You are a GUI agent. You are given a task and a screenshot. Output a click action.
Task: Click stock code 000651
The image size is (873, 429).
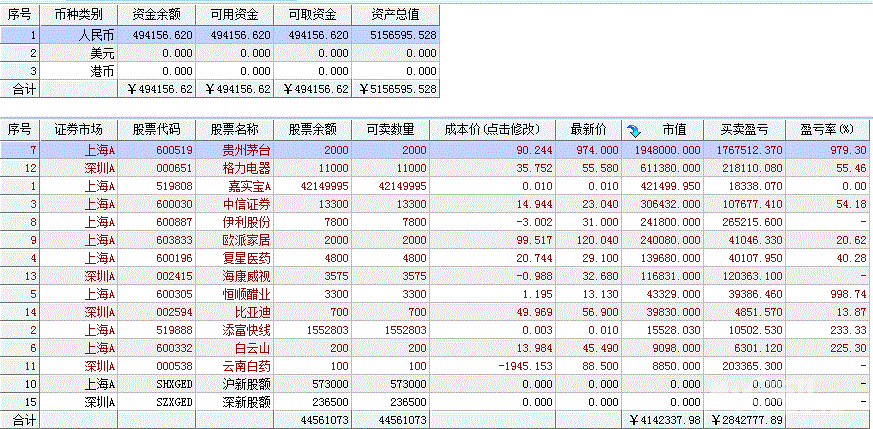(174, 168)
